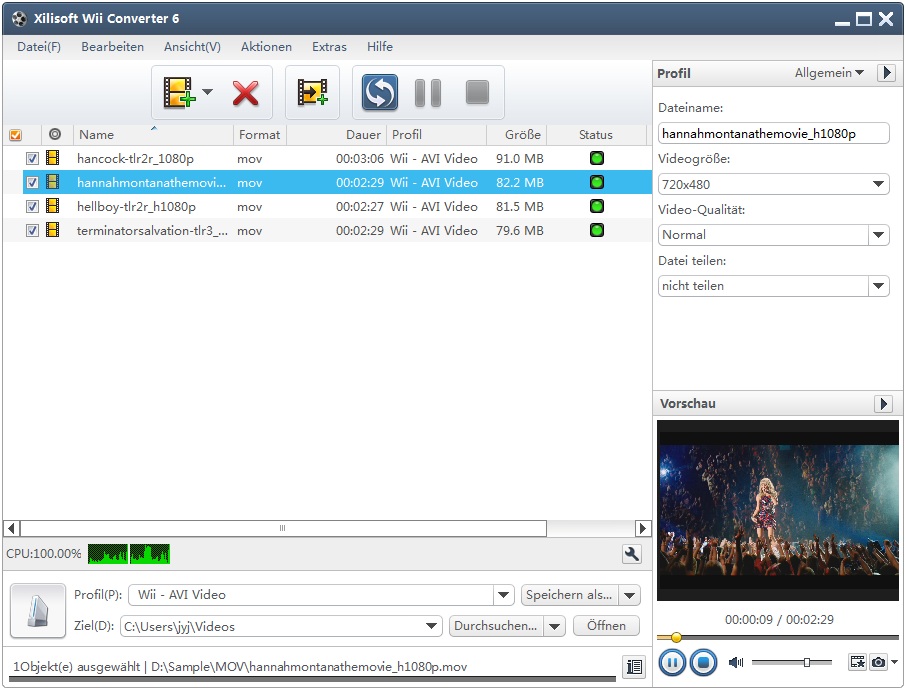905x690 pixels.
Task: Click the Speichern als... button
Action: click(570, 595)
